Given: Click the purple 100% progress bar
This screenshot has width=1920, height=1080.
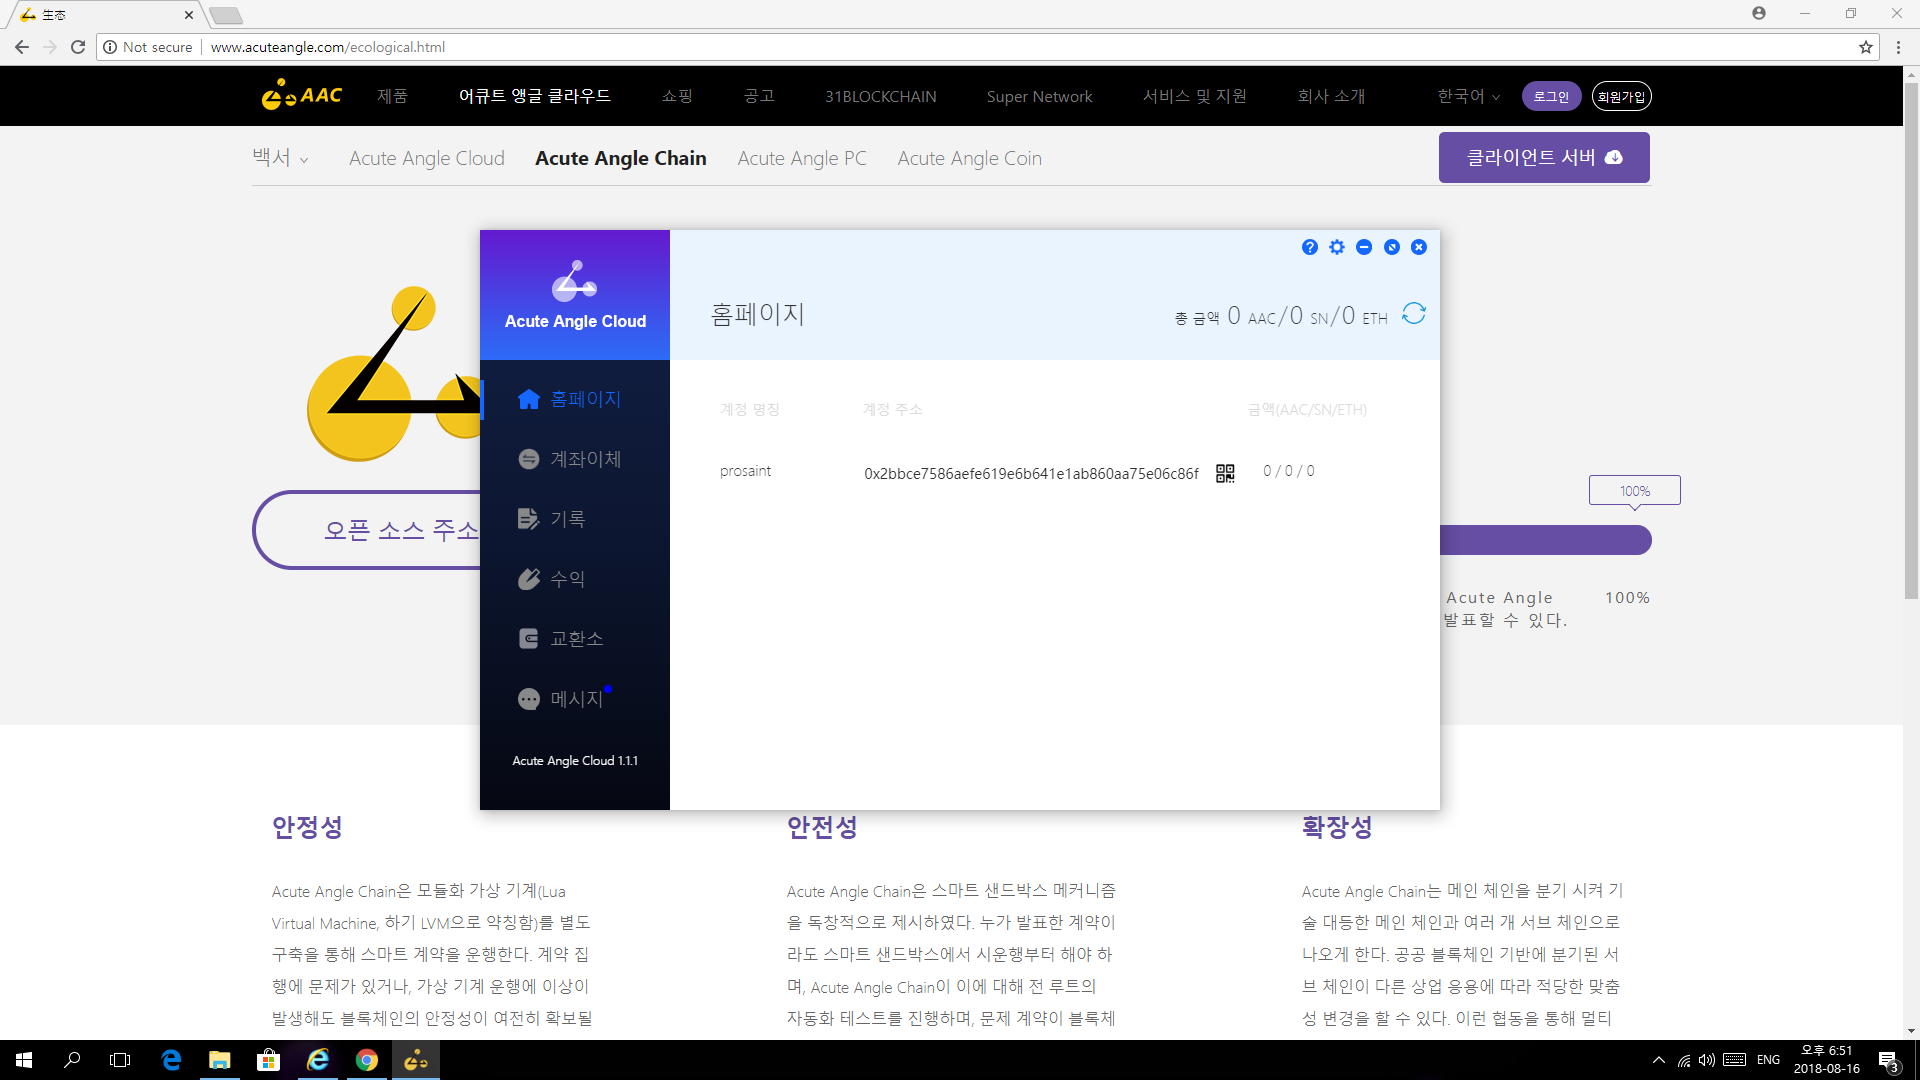Looking at the screenshot, I should coord(1545,540).
